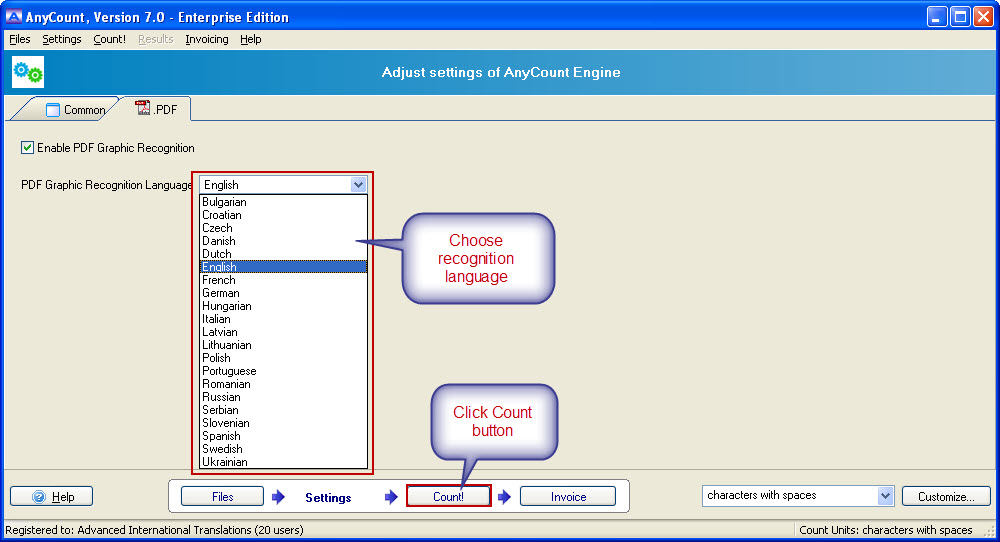Select Romanian in language list
Screen dimensions: 1000x542
(284, 384)
